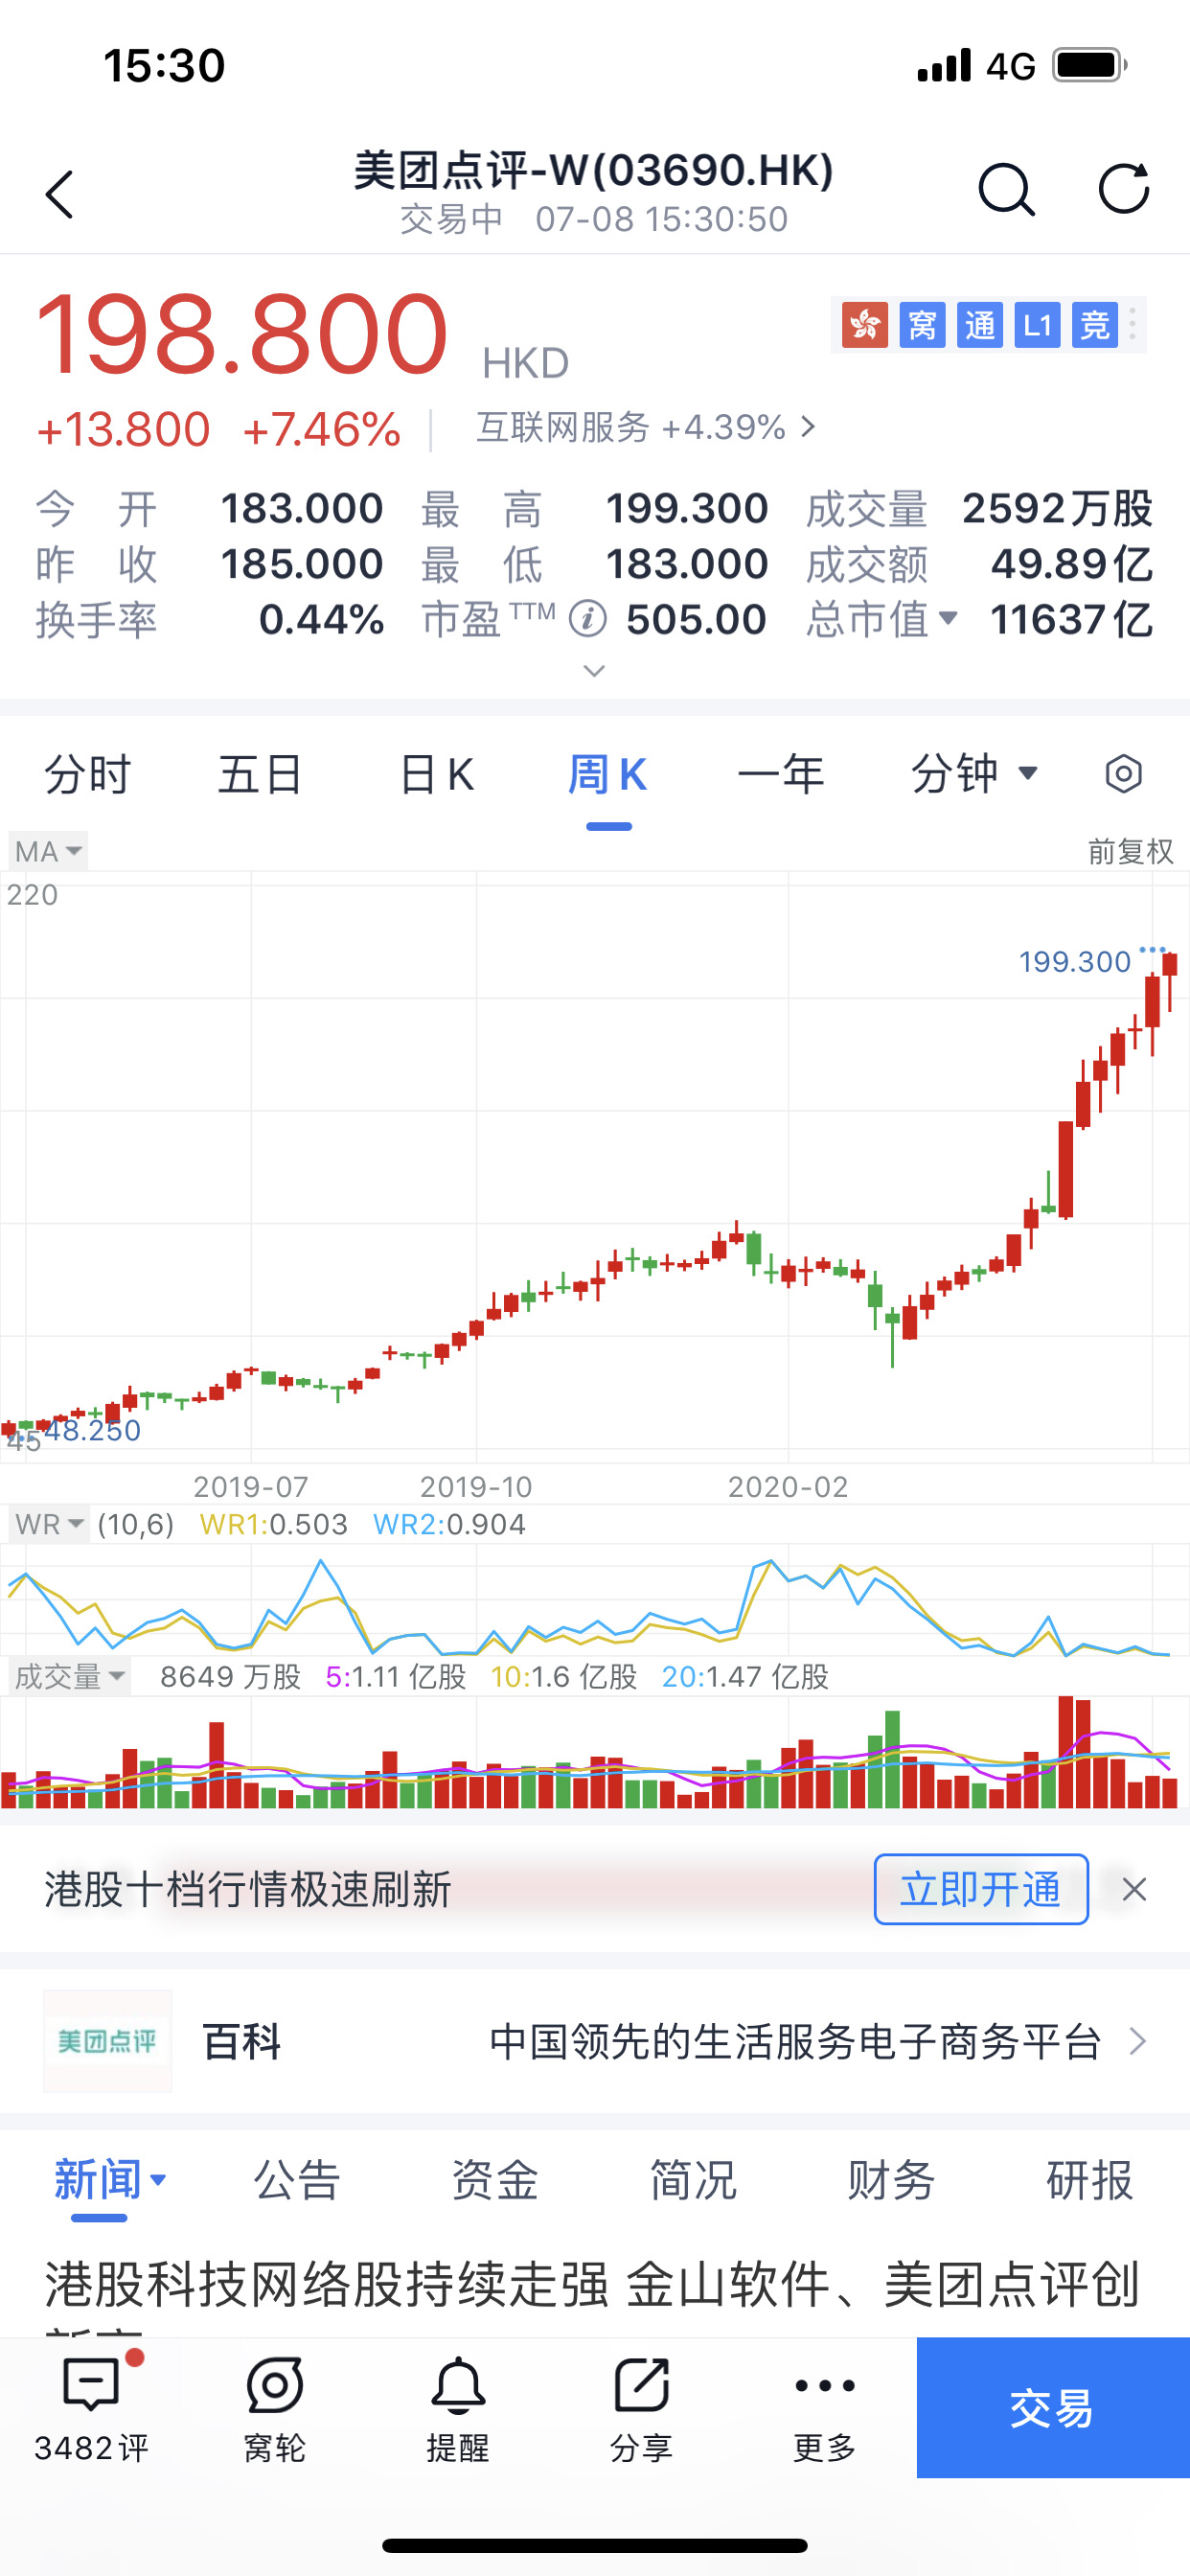Tap the 成交量 2592万股 value
The width and height of the screenshot is (1190, 2576).
coord(1057,508)
